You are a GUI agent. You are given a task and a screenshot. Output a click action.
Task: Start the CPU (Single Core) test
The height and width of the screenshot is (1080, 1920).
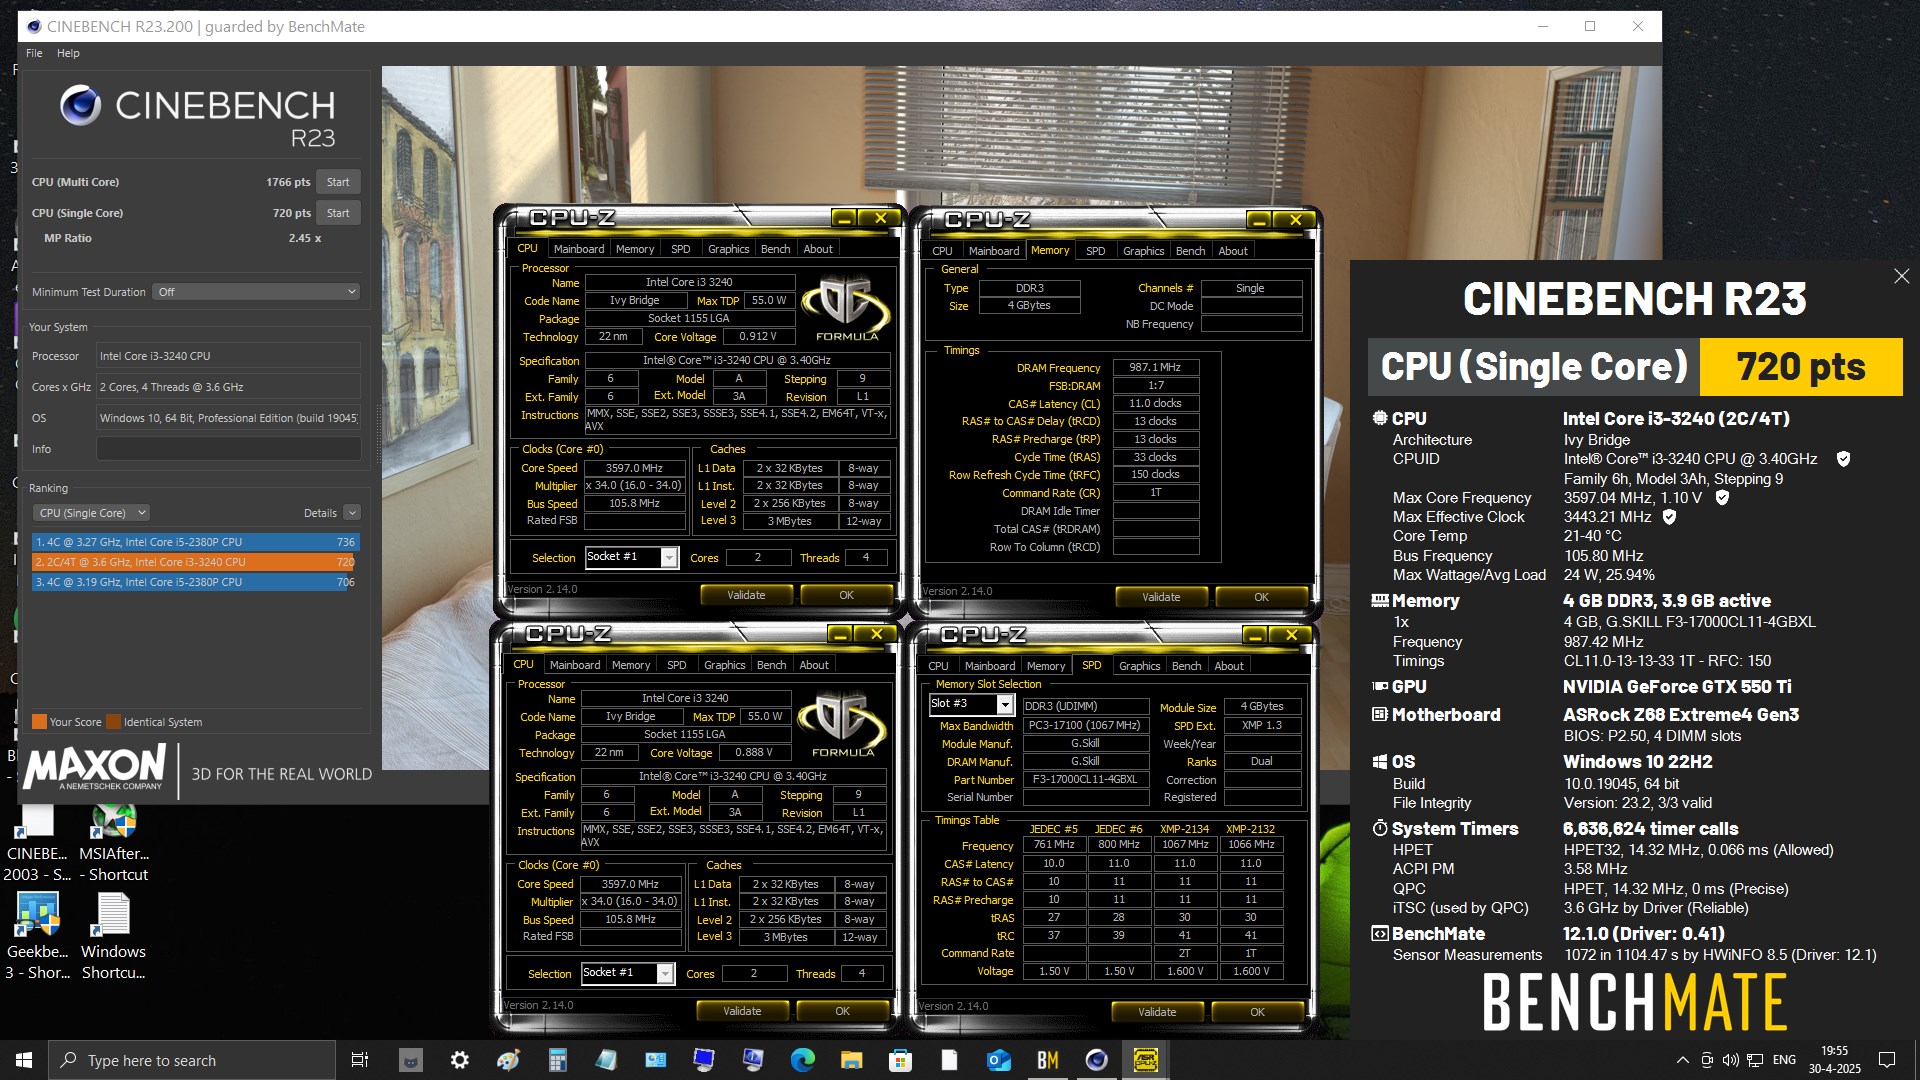338,213
